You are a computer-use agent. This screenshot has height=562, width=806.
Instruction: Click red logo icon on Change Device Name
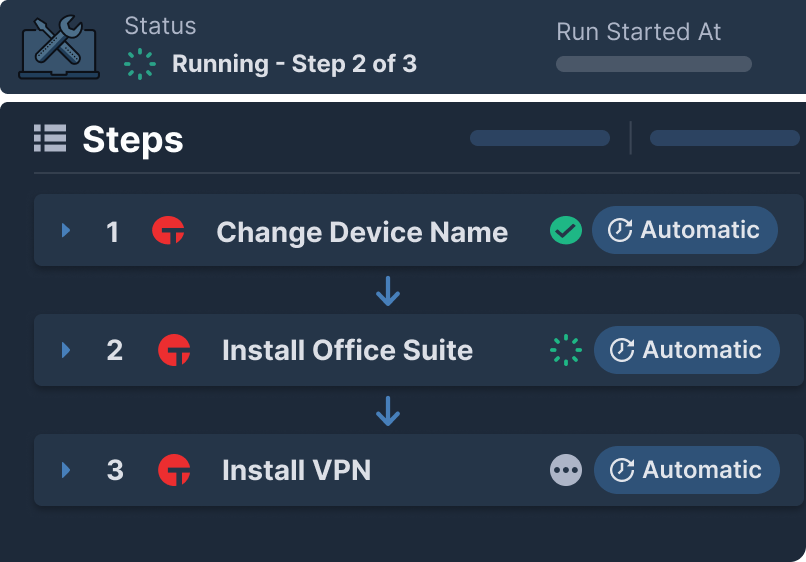coord(168,230)
